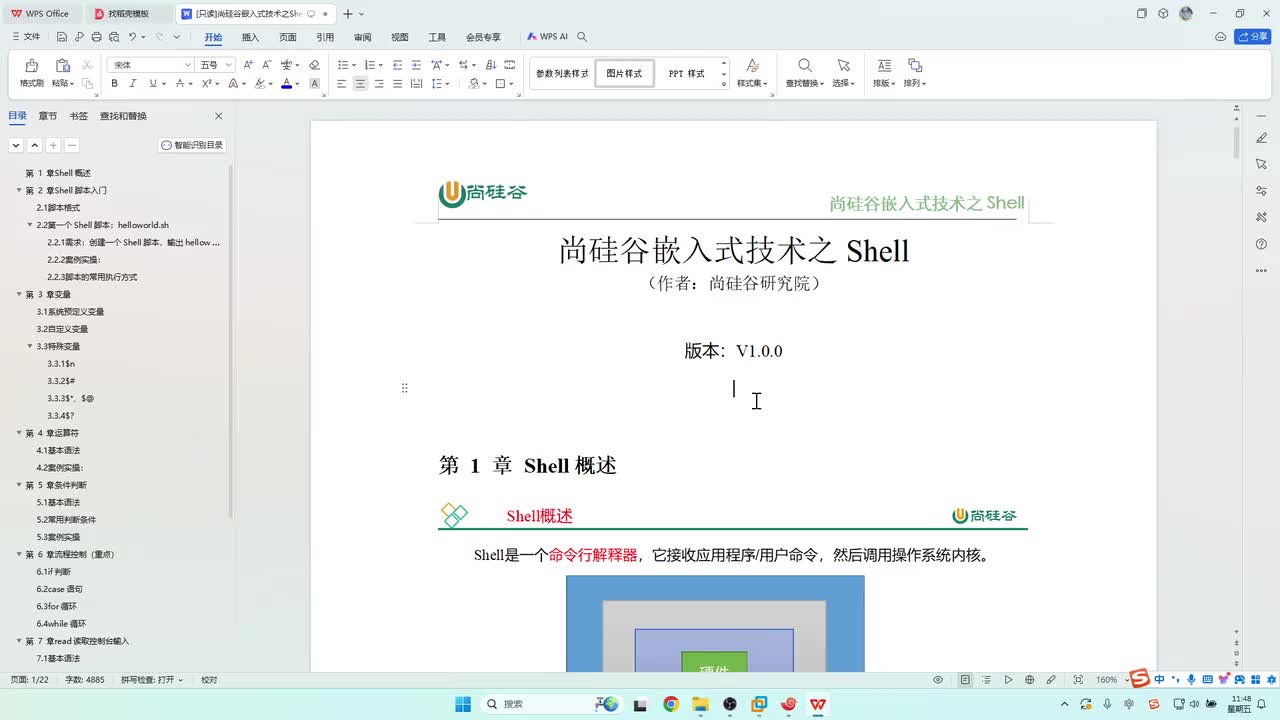1280x720 pixels.
Task: Click the text highlight color button
Action: click(260, 84)
